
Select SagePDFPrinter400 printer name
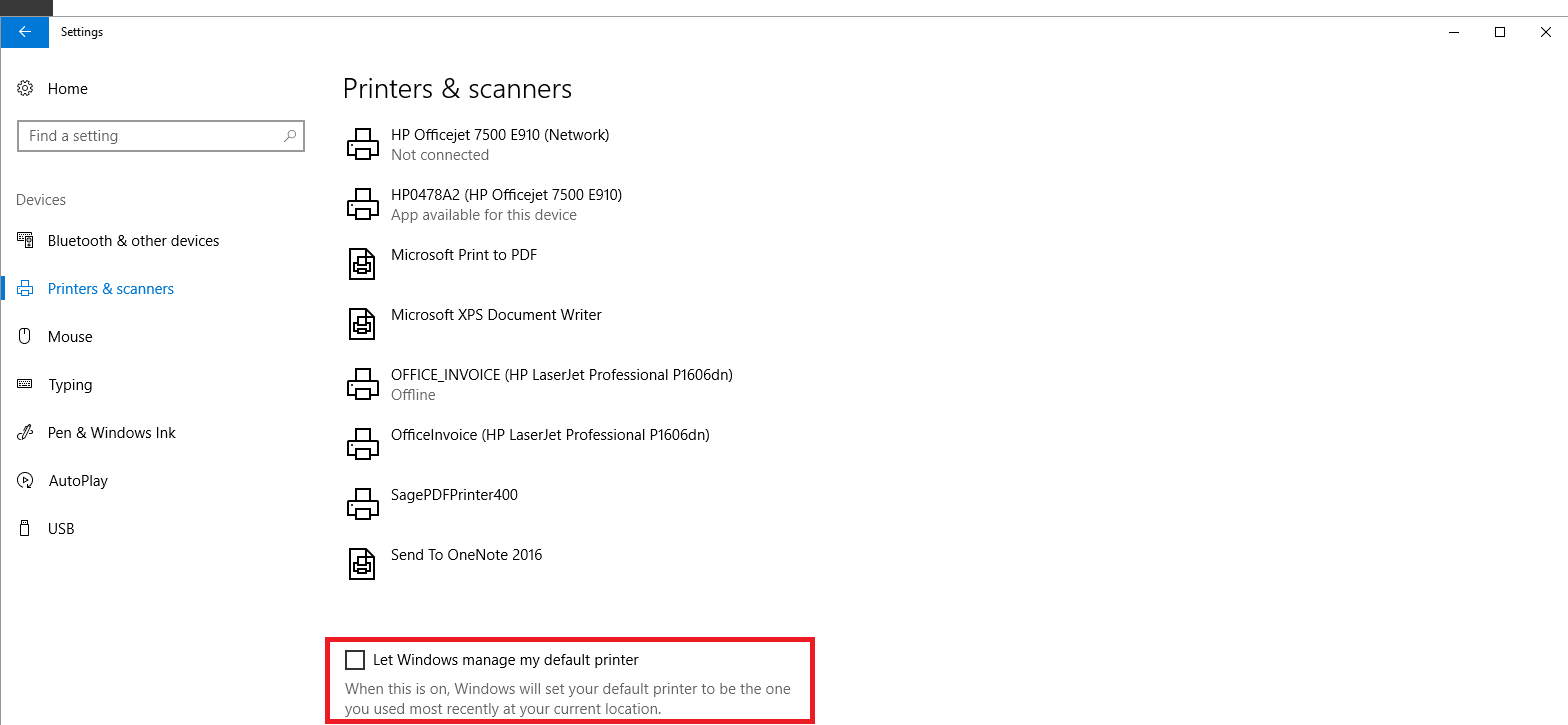click(454, 495)
